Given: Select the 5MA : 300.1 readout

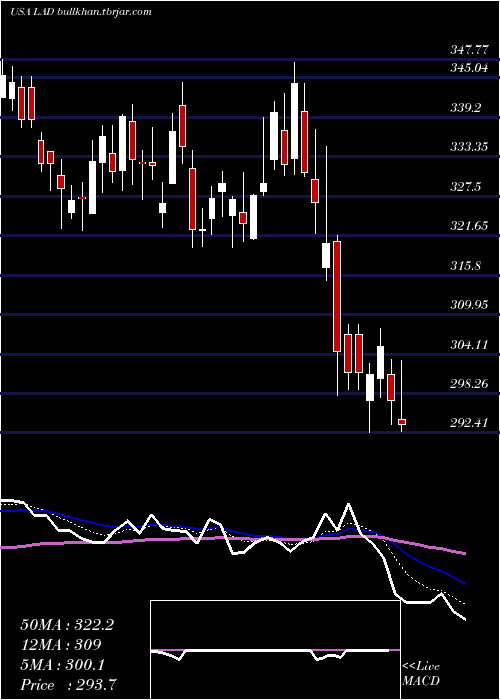Looking at the screenshot, I should [x=62, y=665].
